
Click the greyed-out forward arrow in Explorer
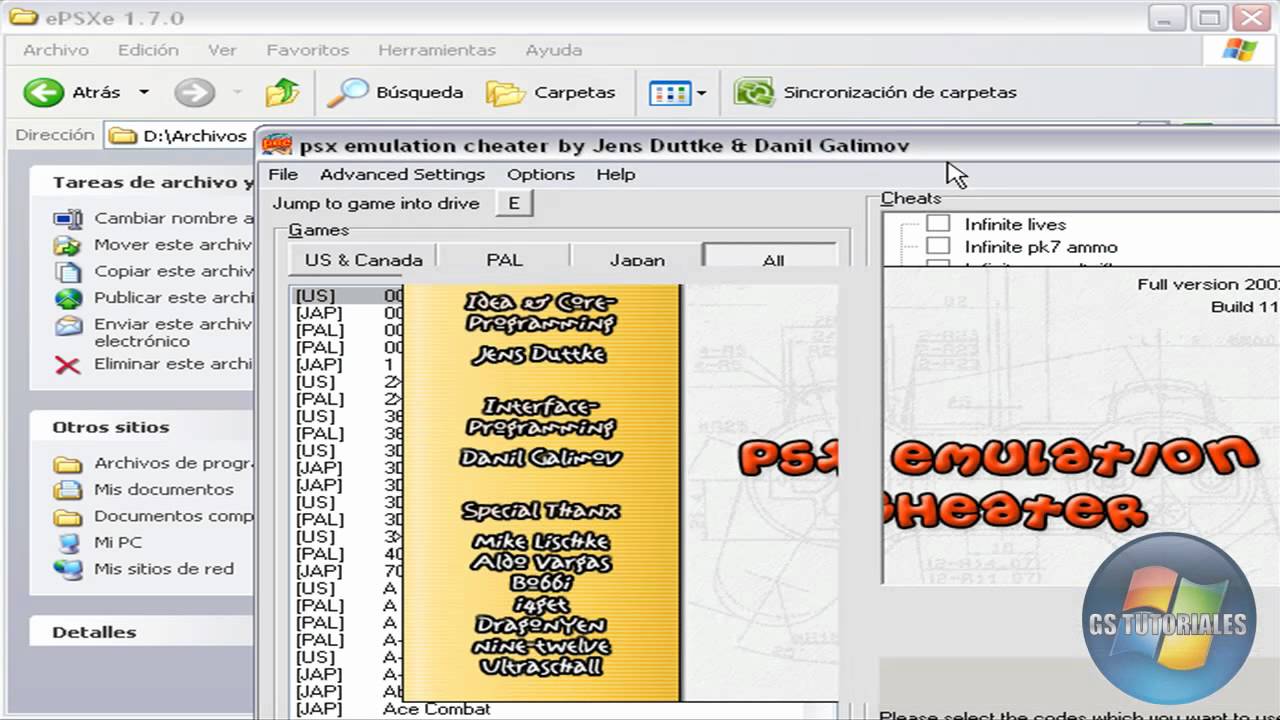pyautogui.click(x=194, y=93)
